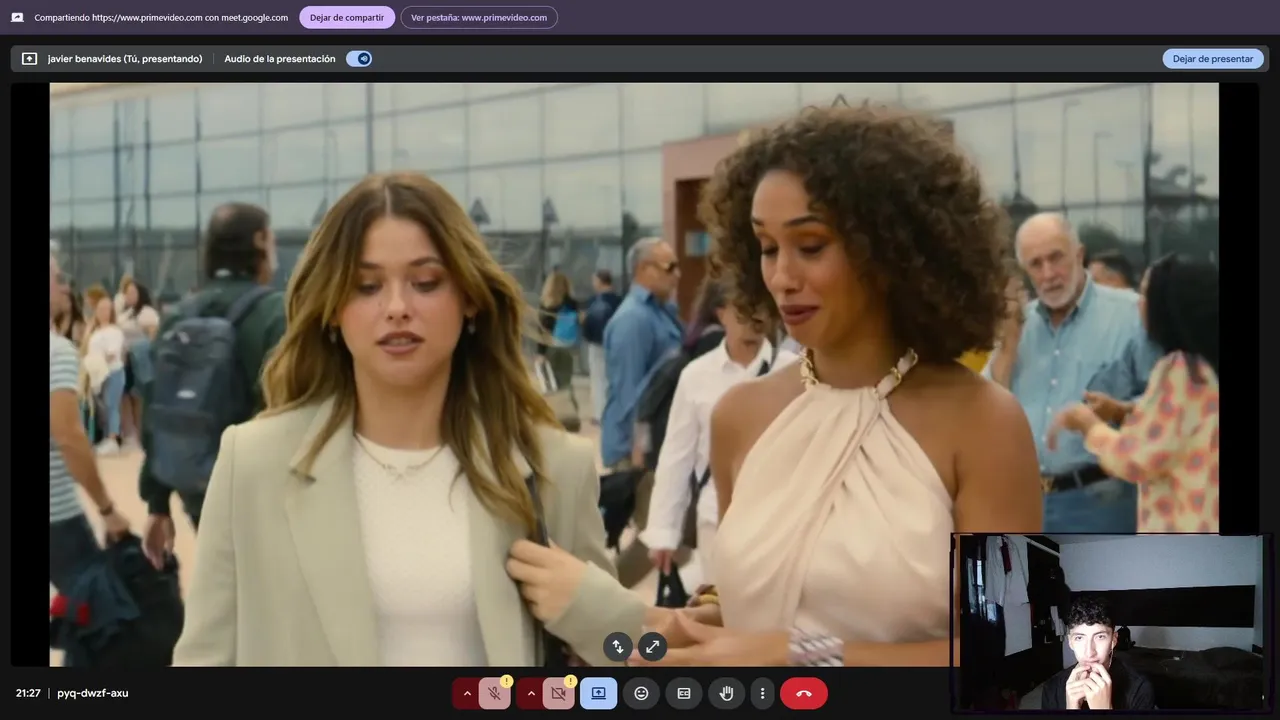The width and height of the screenshot is (1280, 720).
Task: Click the Compartiendo primevideo.com sharing notice
Action: pos(161,17)
